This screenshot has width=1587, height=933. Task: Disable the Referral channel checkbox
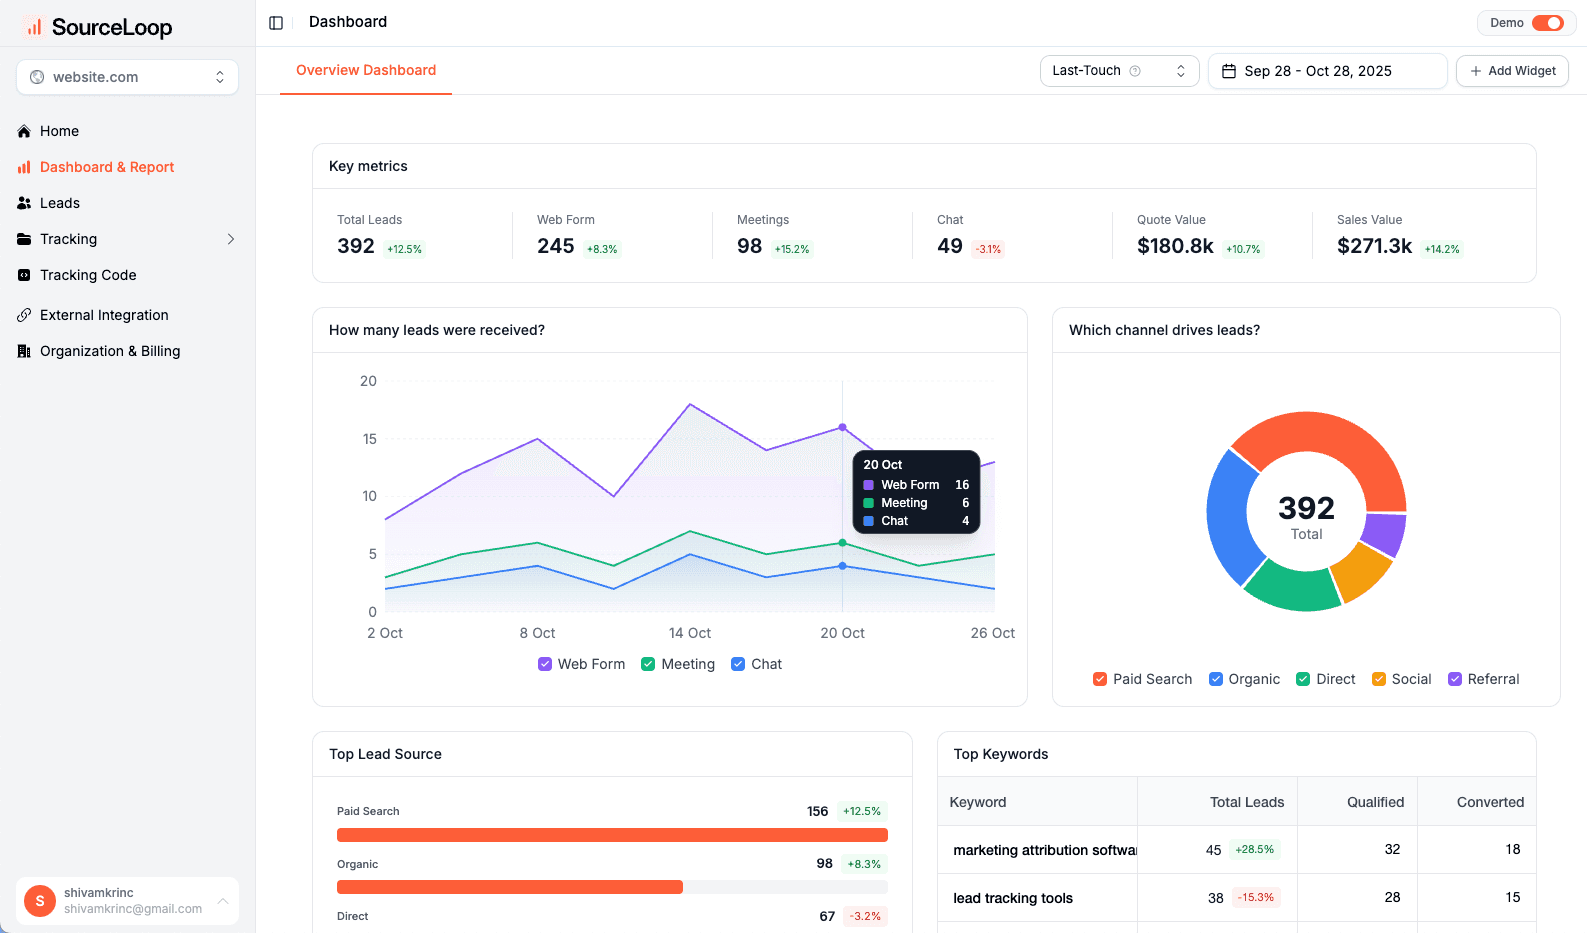click(x=1455, y=679)
